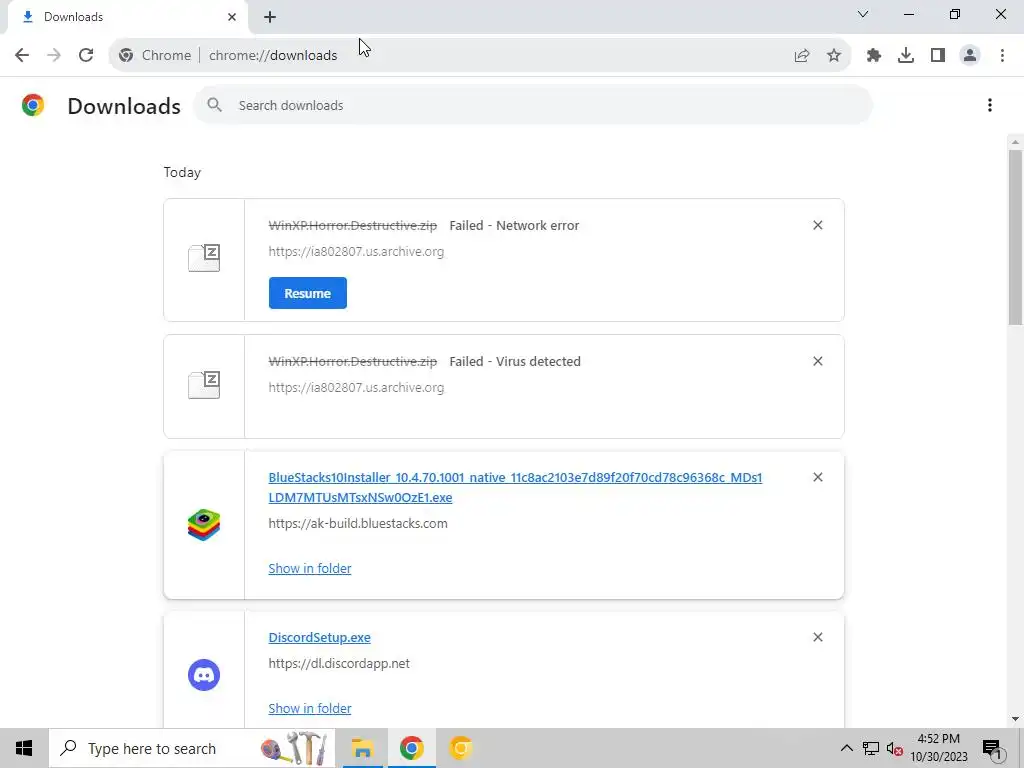
Task: Remove the Network error download entry
Action: [818, 225]
